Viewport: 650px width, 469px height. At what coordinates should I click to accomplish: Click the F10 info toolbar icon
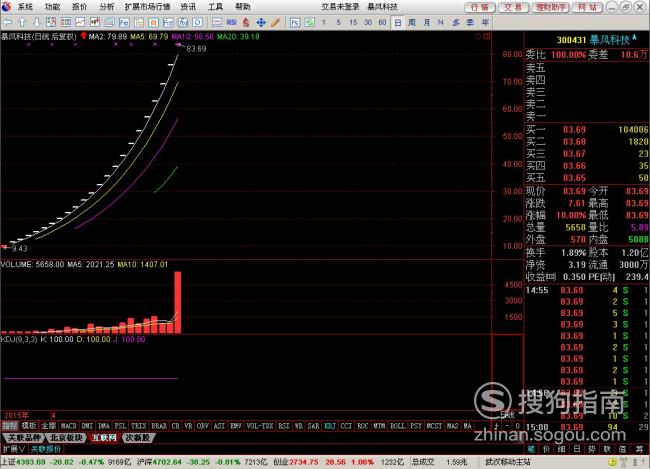coord(124,22)
